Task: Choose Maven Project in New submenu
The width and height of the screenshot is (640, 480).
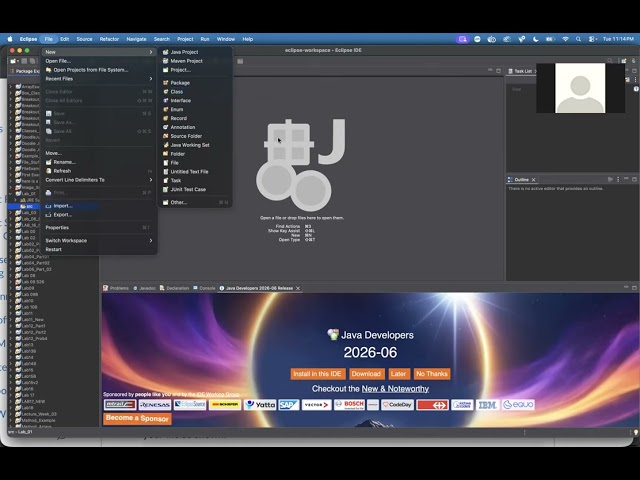Action: pos(195,61)
